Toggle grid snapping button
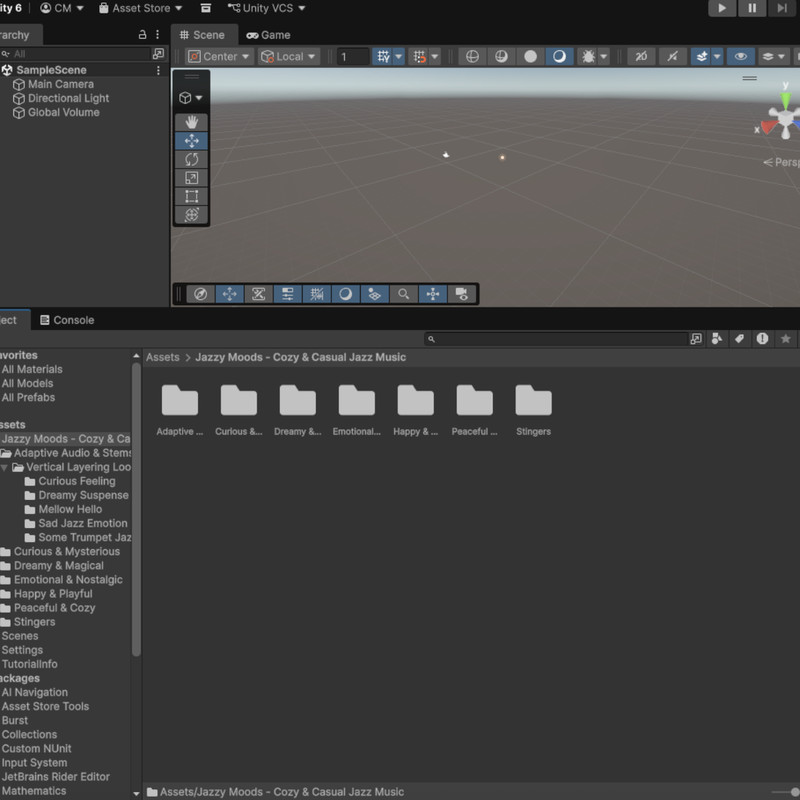 click(x=419, y=57)
